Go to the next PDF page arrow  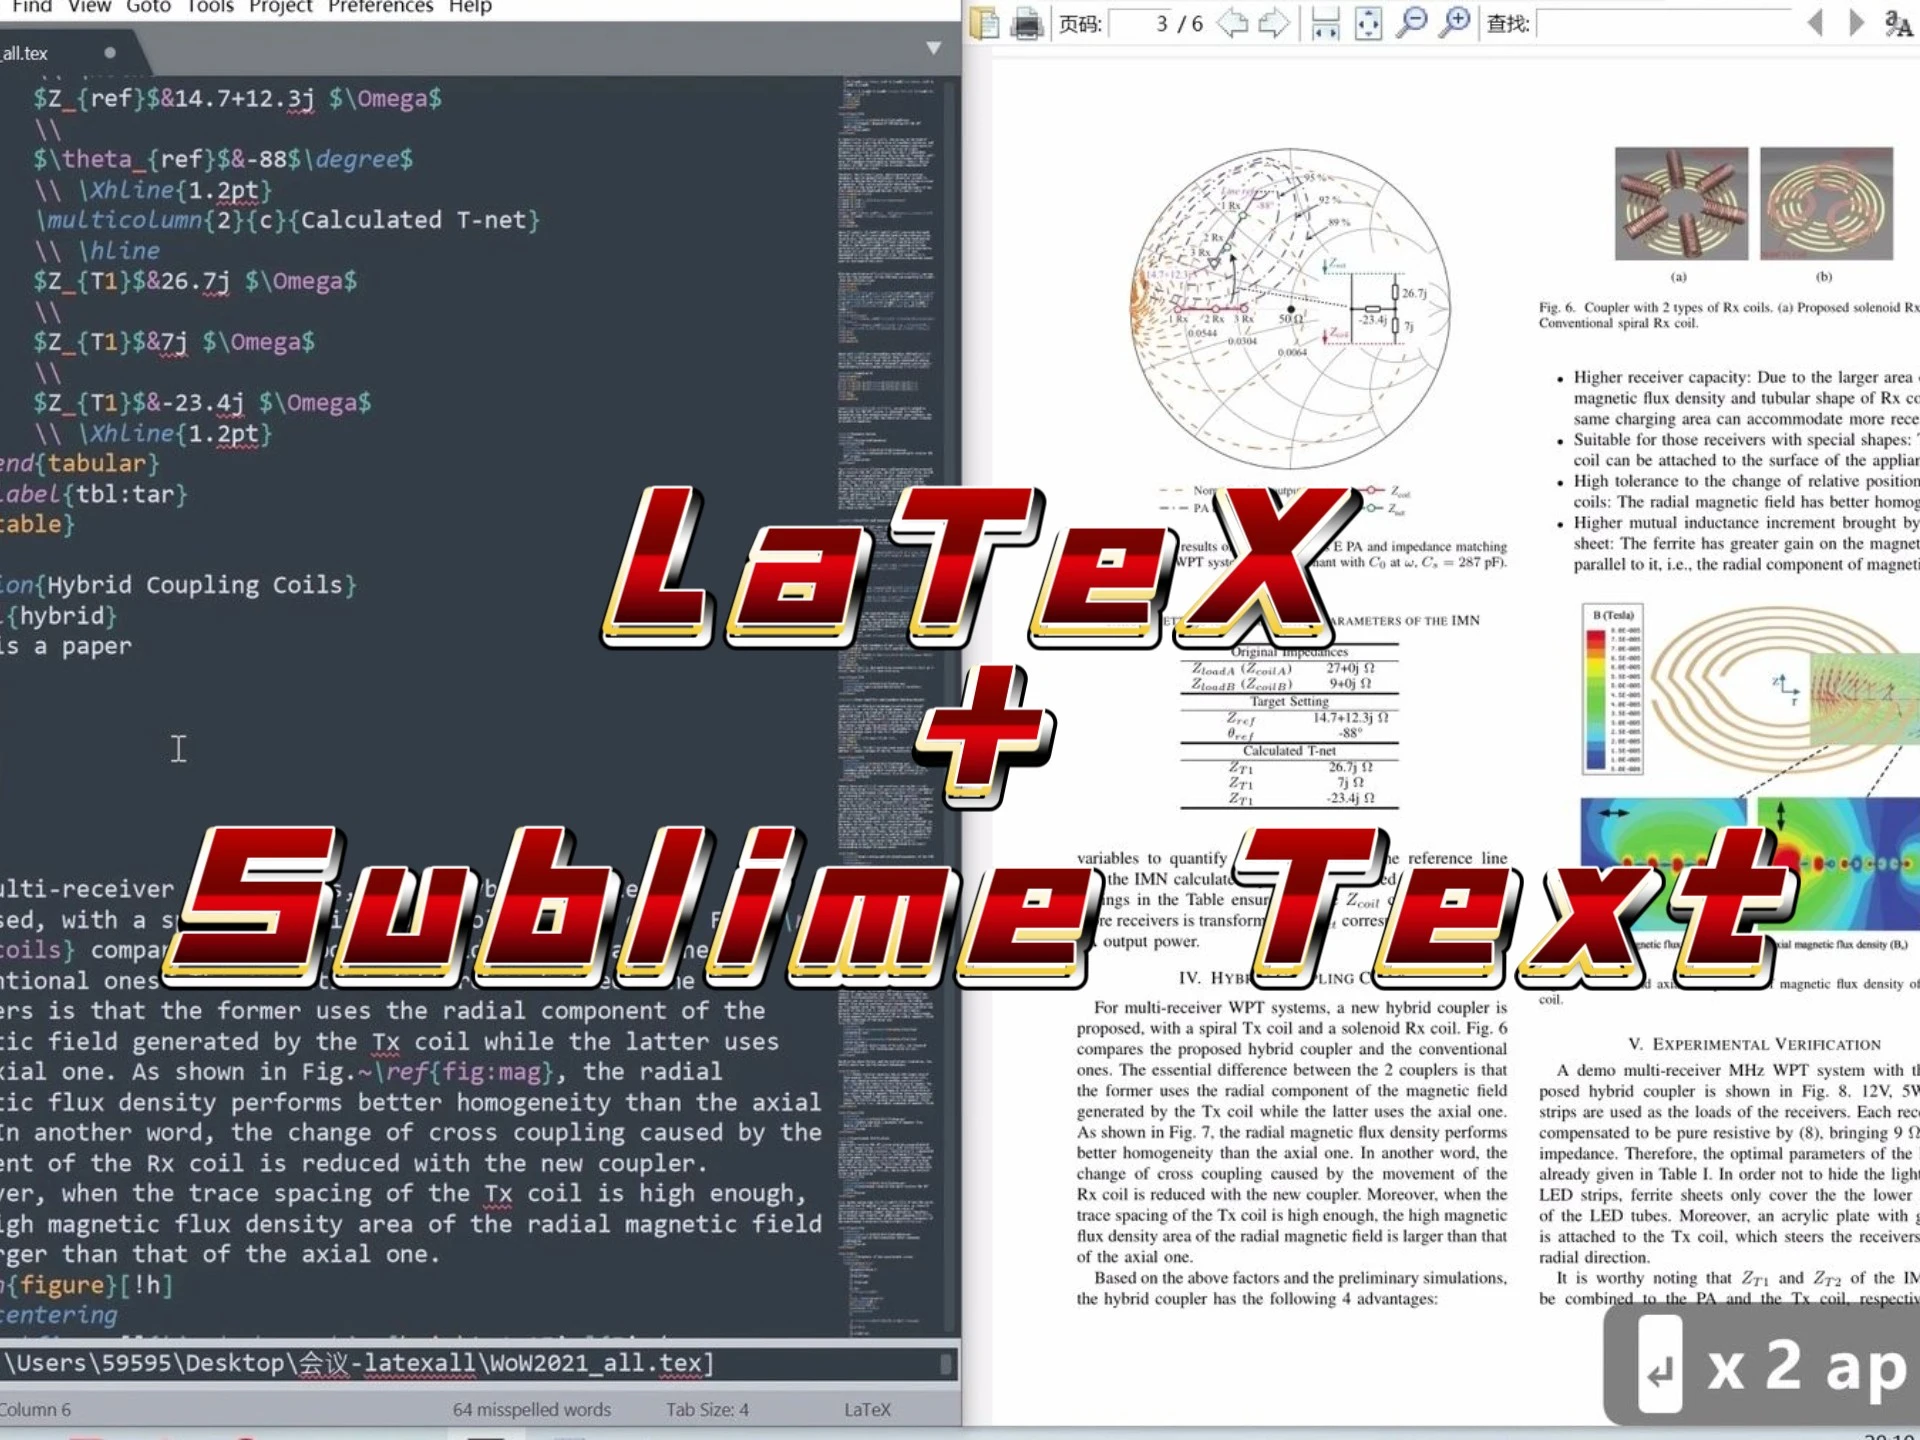[1274, 22]
